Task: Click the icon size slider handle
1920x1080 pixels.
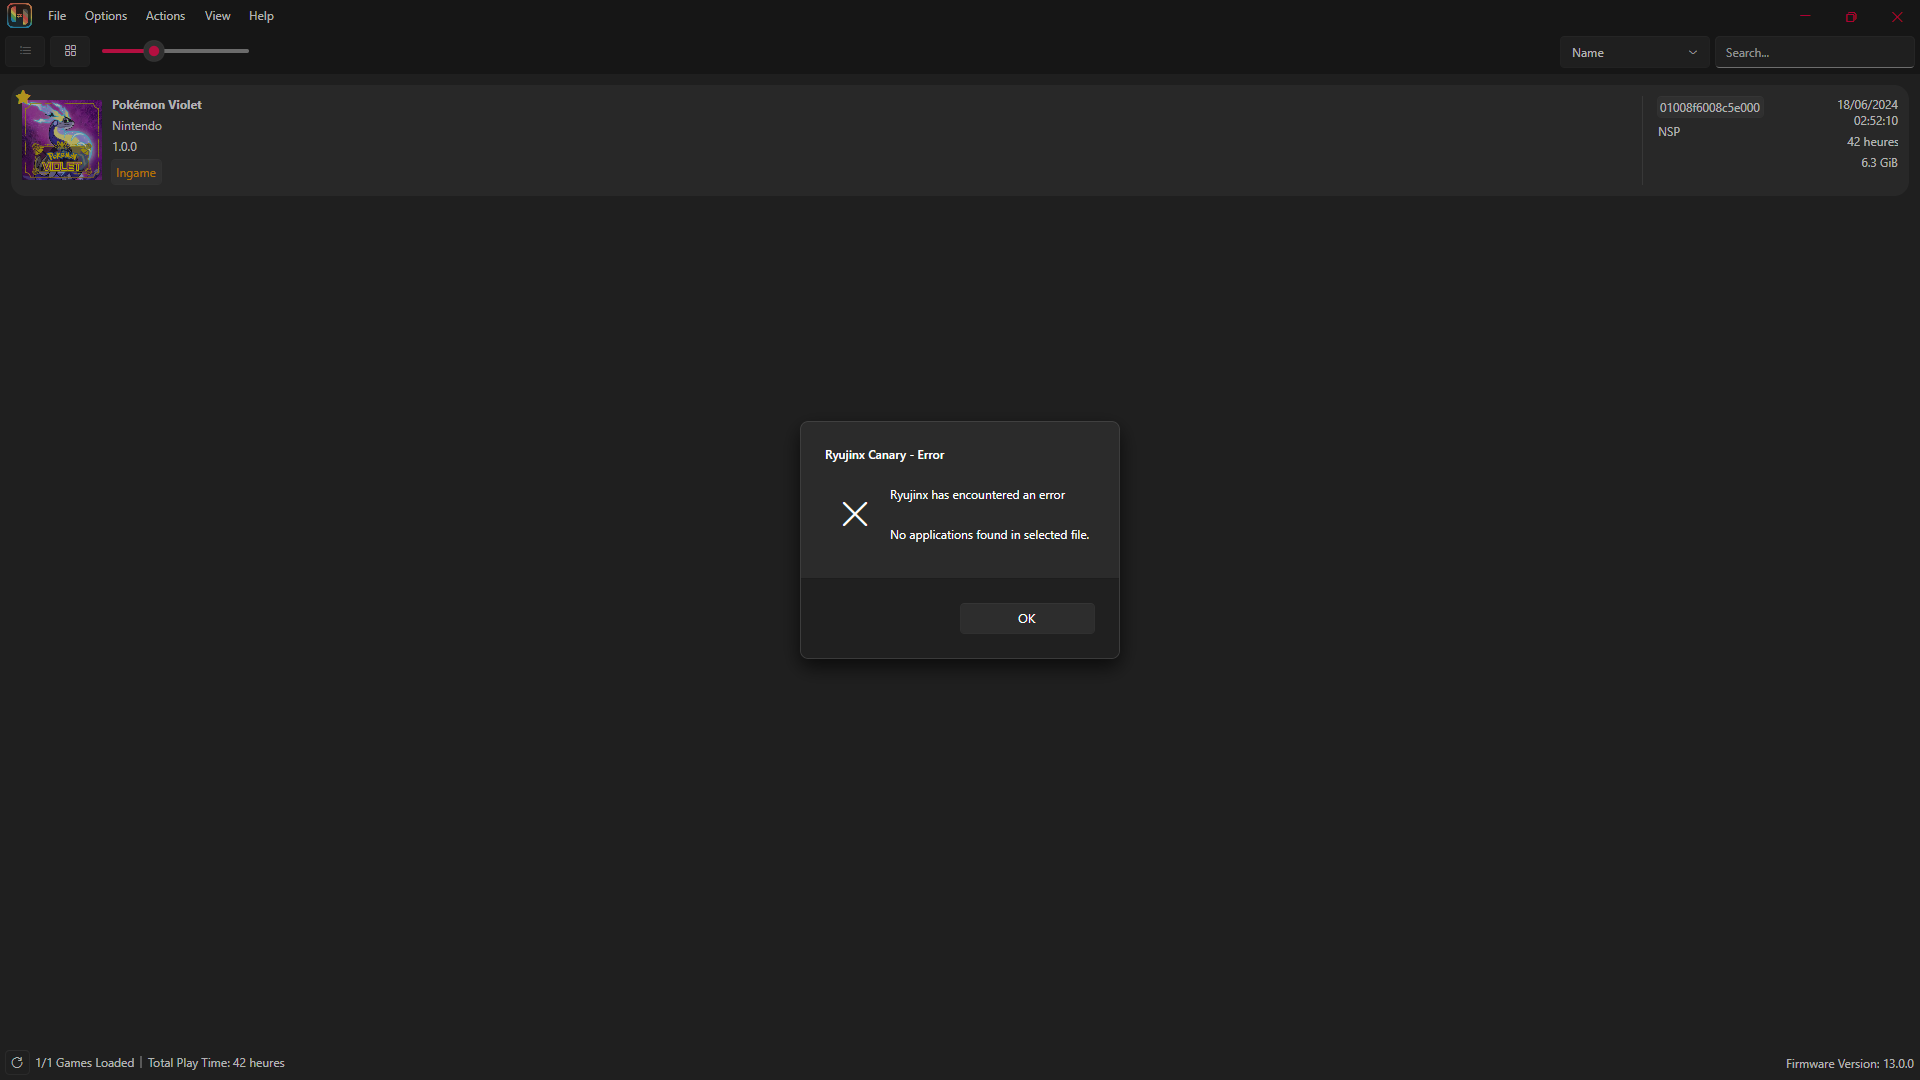Action: point(154,51)
